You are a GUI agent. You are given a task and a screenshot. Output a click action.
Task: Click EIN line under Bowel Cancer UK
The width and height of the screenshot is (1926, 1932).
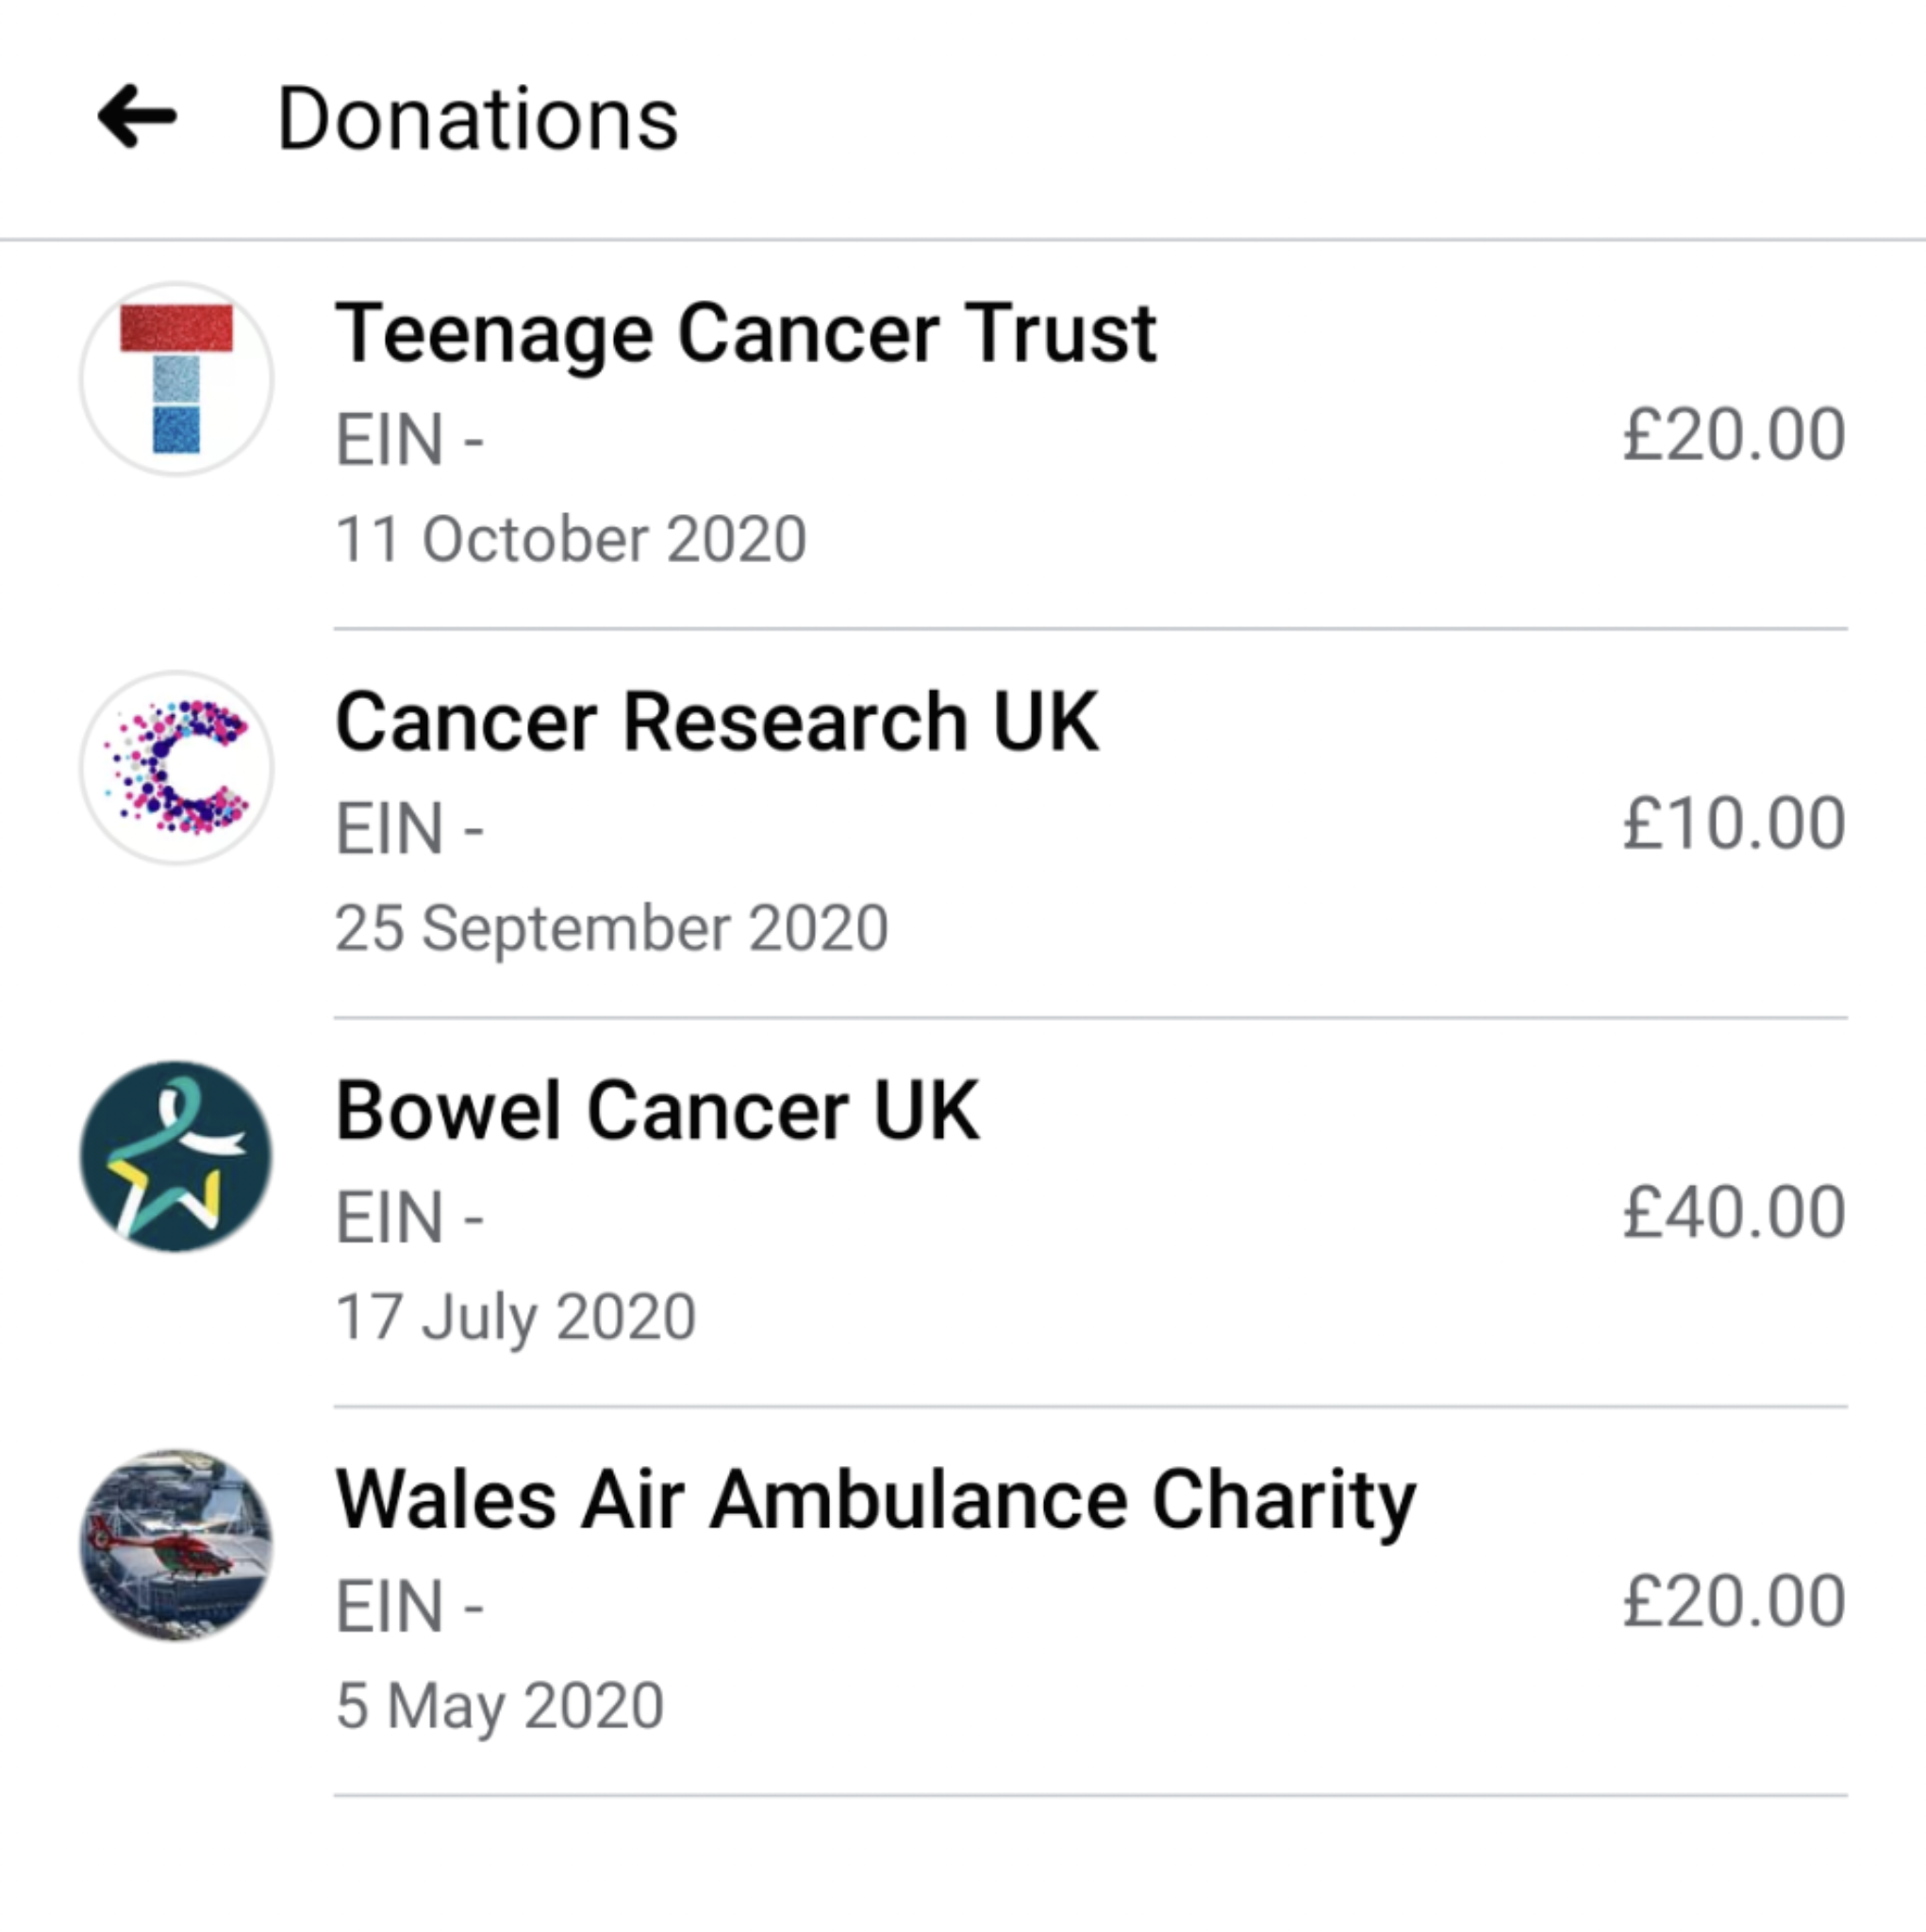(409, 1217)
